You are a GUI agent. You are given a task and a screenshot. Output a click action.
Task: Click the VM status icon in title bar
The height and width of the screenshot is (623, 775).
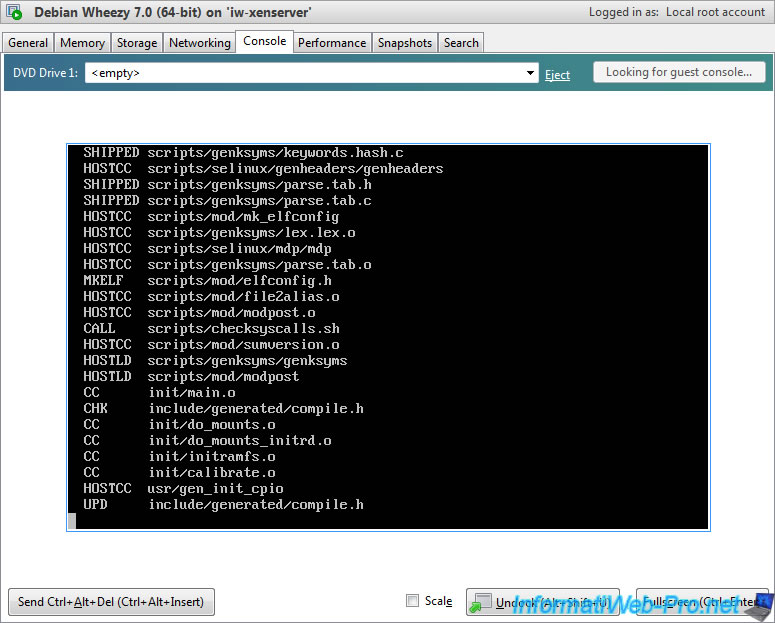coord(14,12)
